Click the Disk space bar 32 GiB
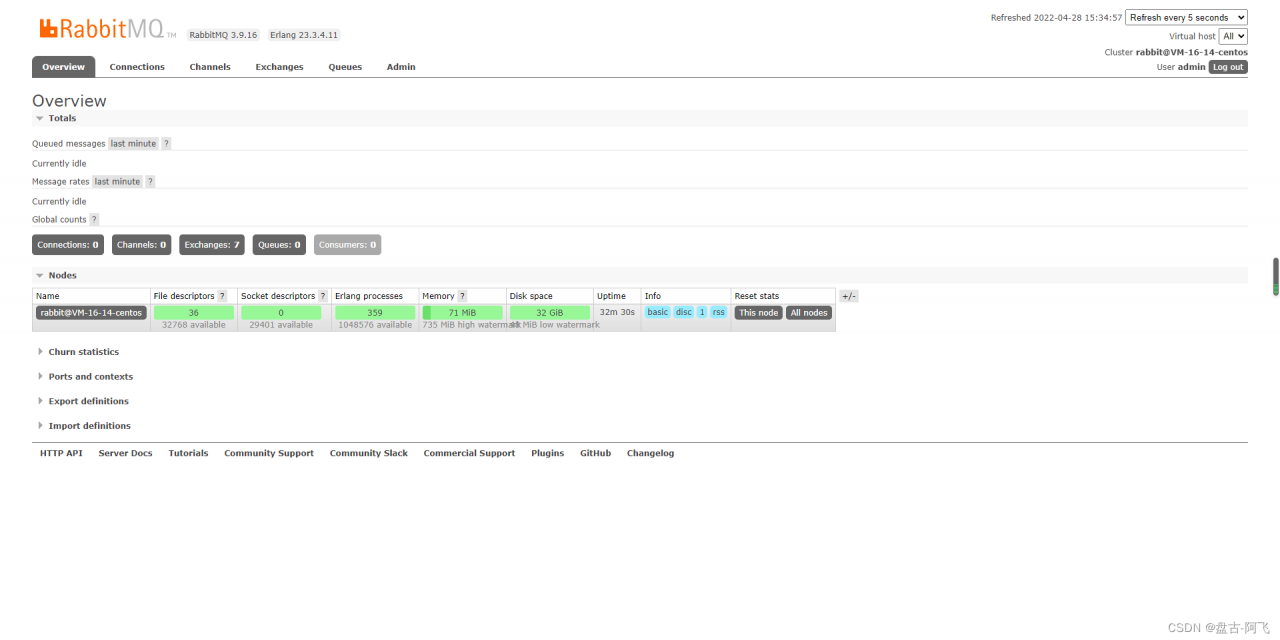1280x640 pixels. point(549,313)
